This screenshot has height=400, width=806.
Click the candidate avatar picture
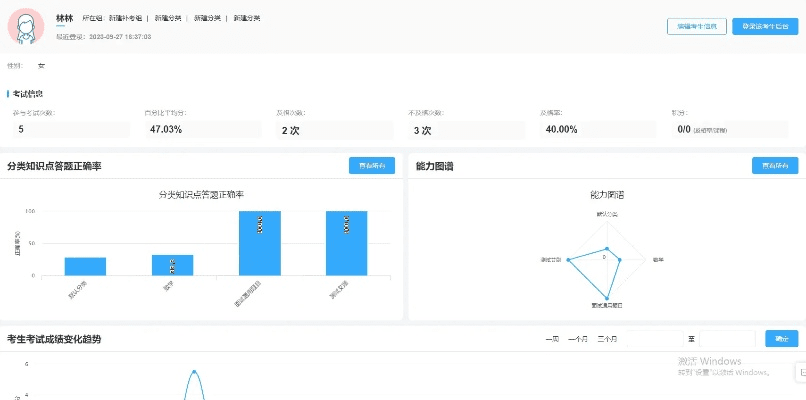click(26, 26)
